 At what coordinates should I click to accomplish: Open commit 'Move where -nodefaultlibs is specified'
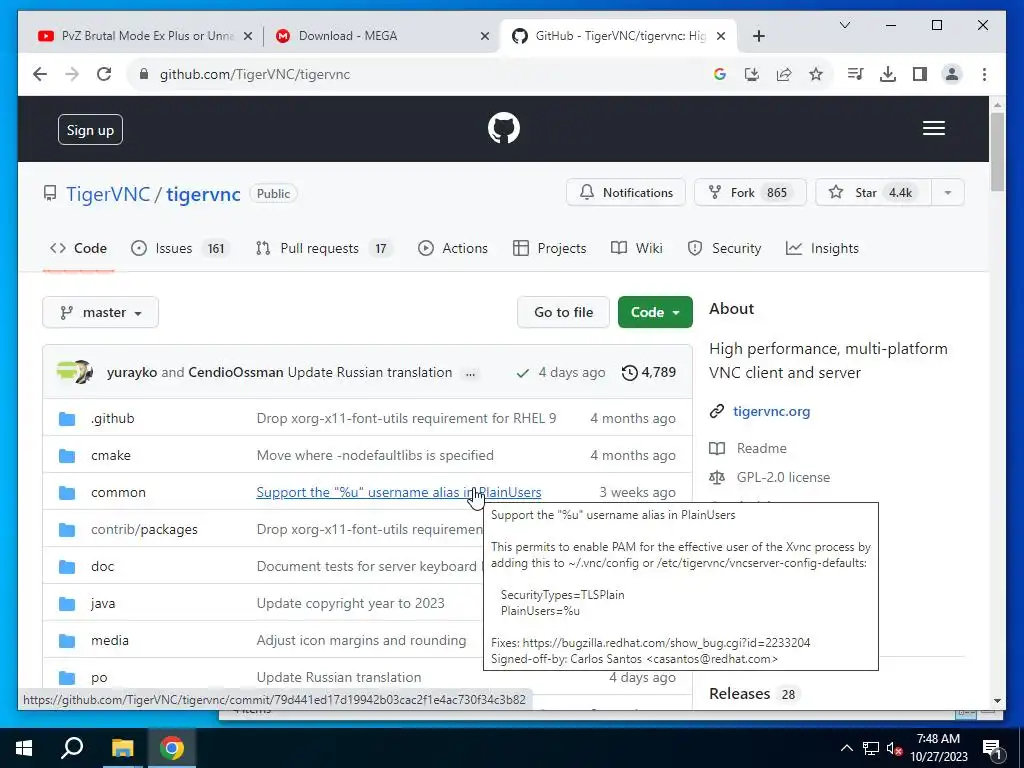[375, 455]
